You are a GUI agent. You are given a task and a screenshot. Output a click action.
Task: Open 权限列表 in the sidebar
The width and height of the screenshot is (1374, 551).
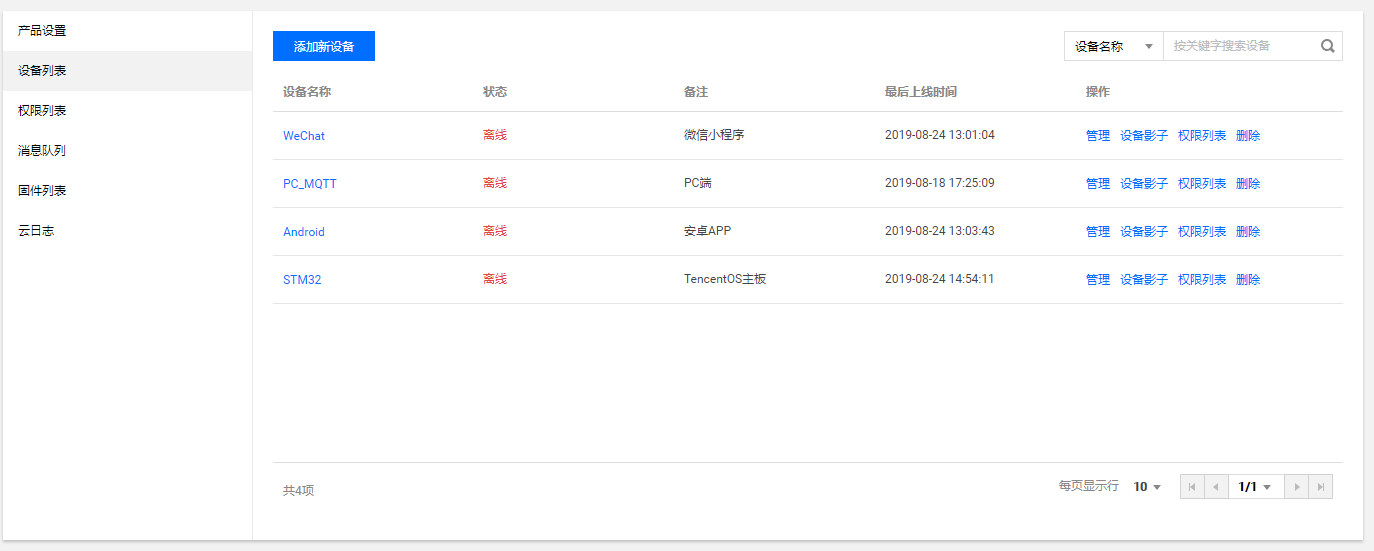pos(126,111)
